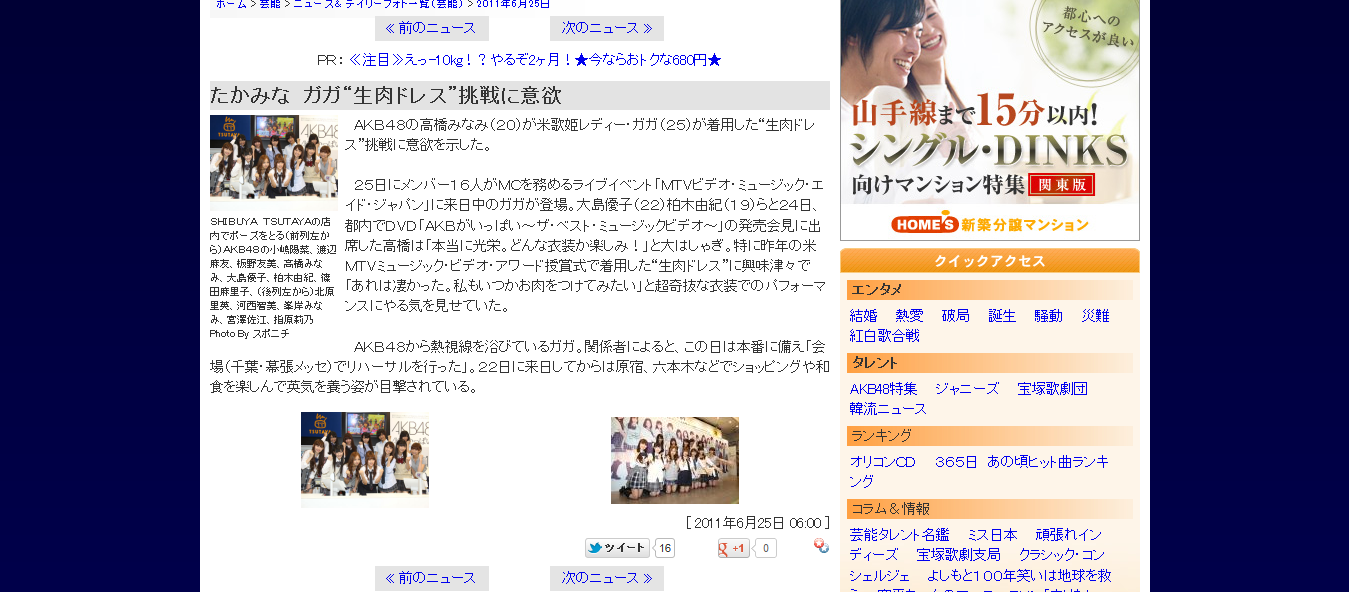Open the tweet count bubble showing 16
The image size is (1349, 592).
pyautogui.click(x=665, y=548)
